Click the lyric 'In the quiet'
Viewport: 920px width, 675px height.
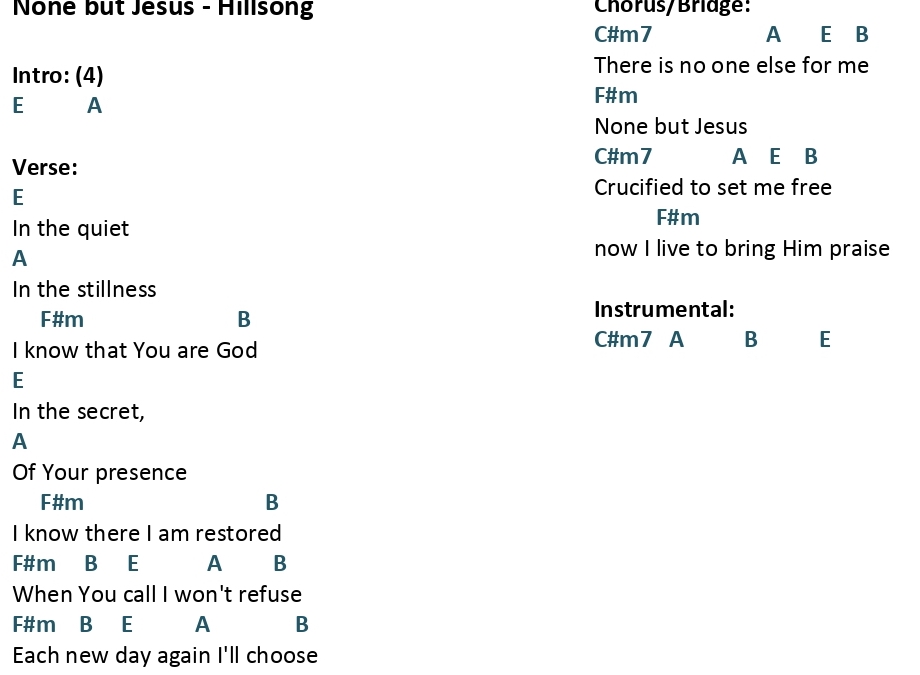(70, 228)
